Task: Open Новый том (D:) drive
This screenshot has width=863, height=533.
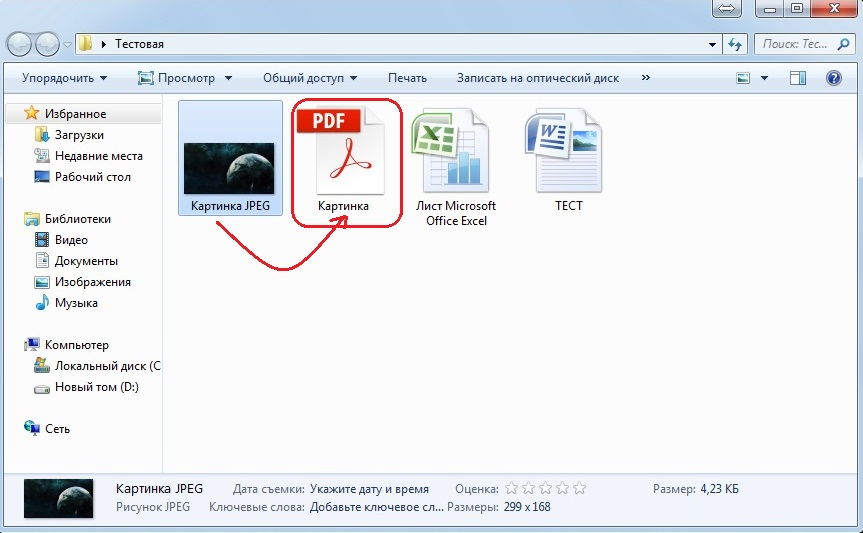Action: click(96, 387)
